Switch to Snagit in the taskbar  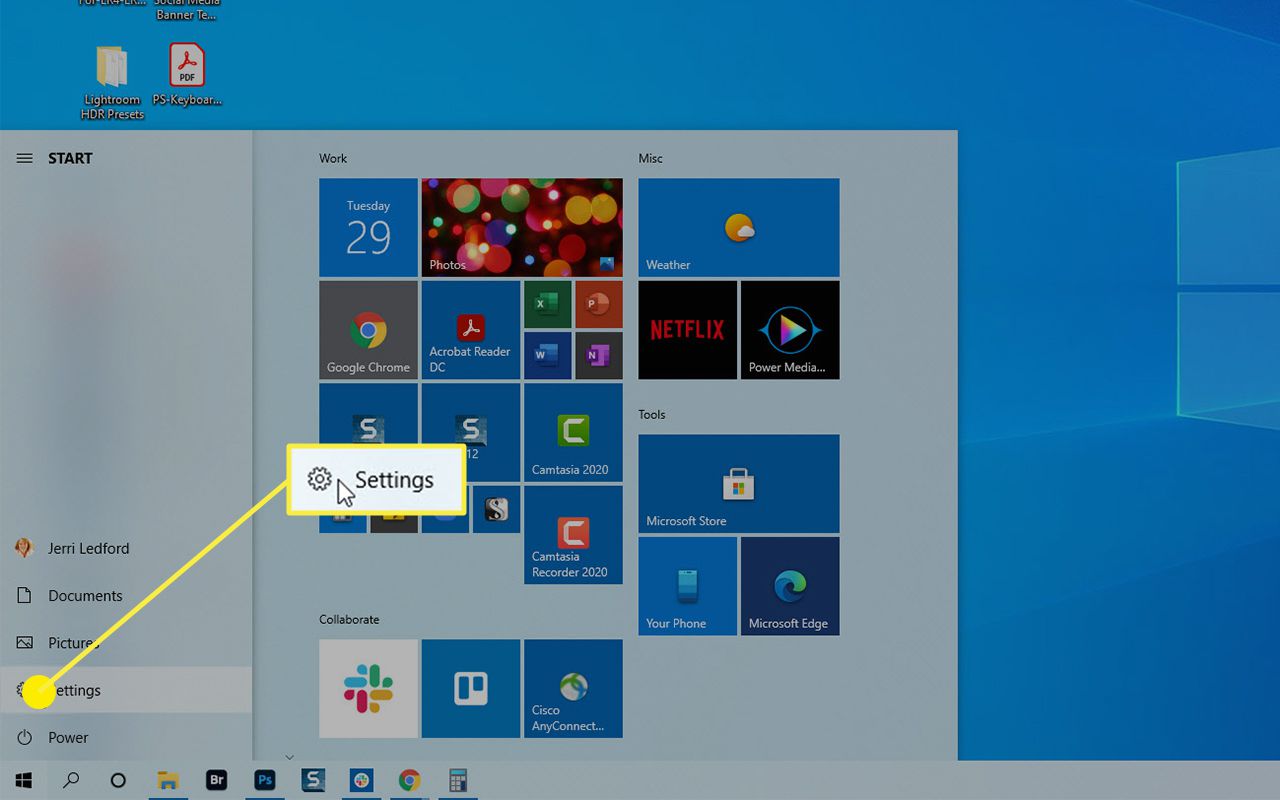(313, 780)
